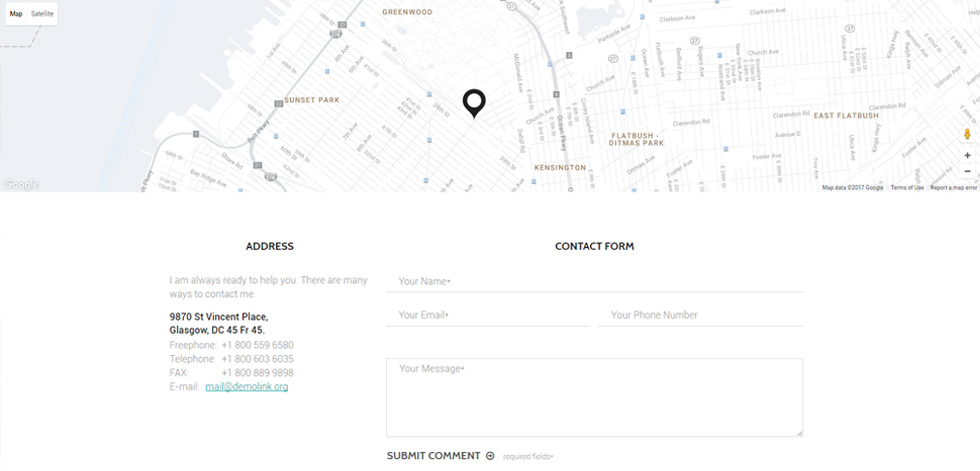Focus the Your Name input field

pos(594,281)
